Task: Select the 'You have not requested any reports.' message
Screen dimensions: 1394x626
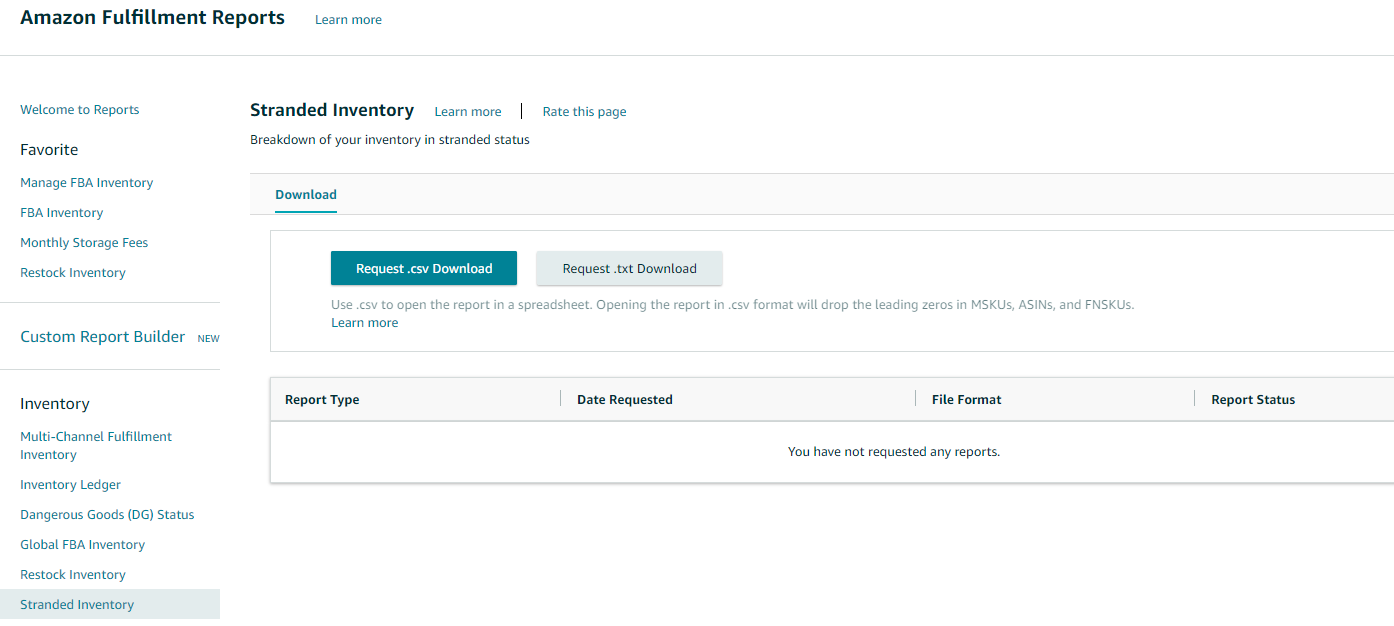Action: (894, 452)
